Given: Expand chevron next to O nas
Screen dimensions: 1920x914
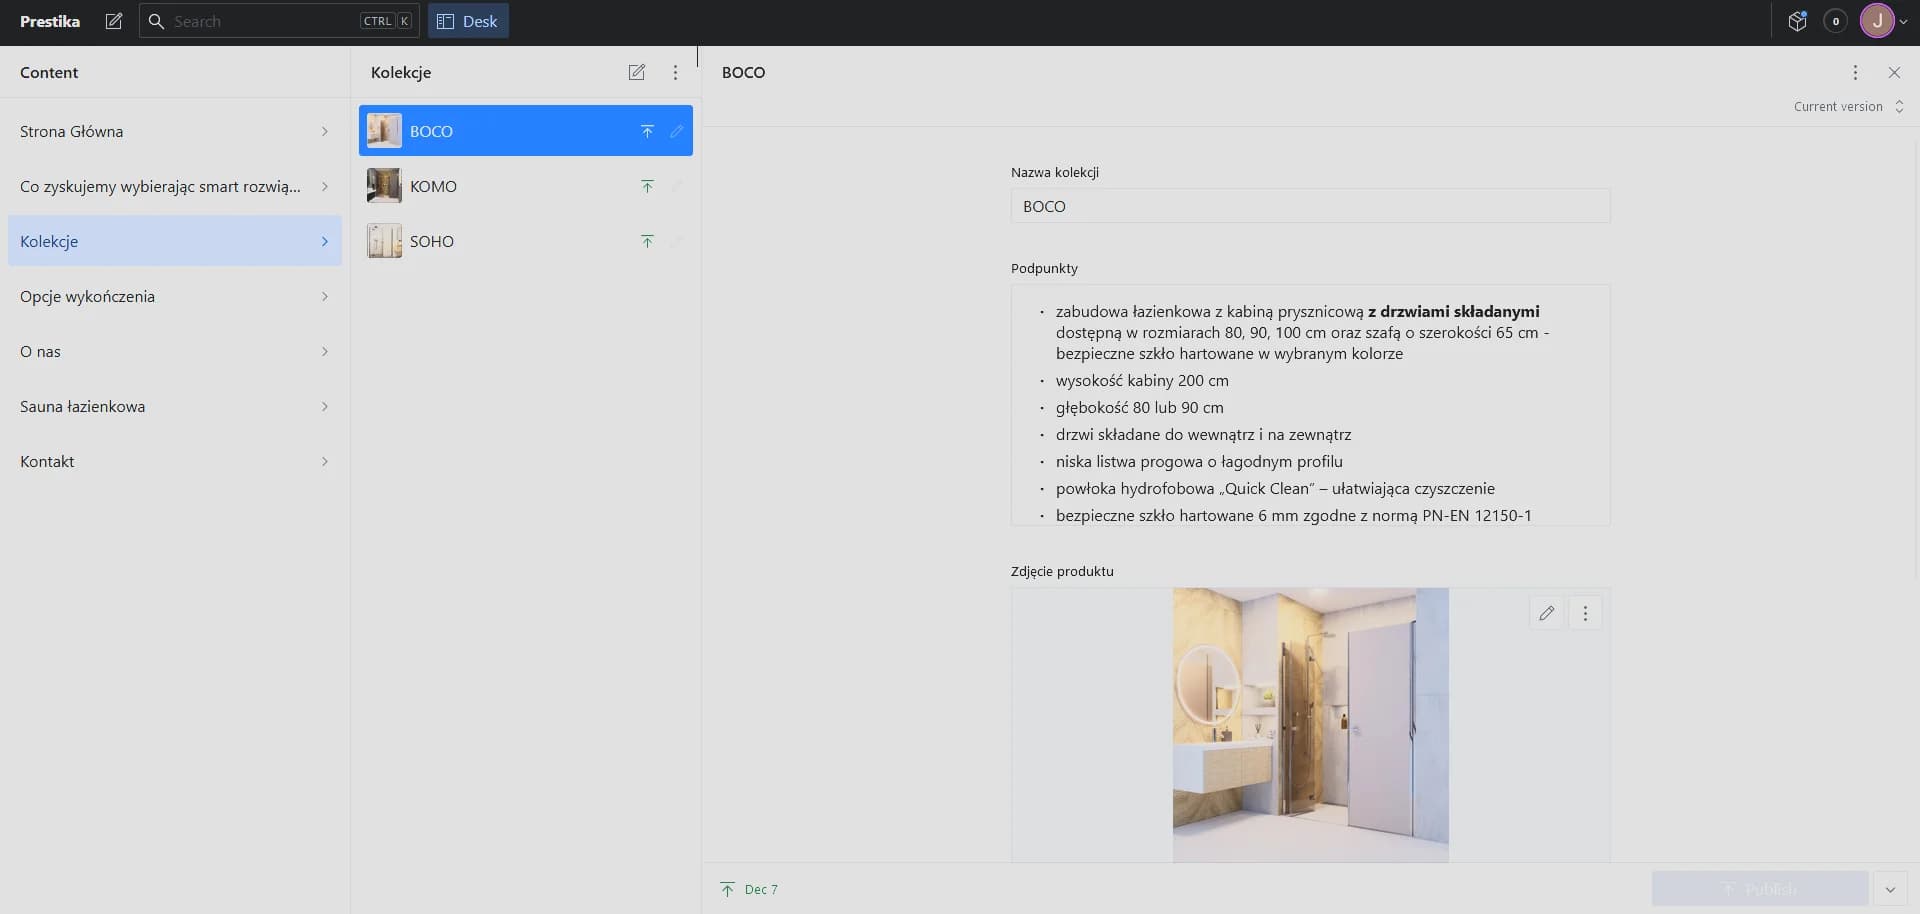Looking at the screenshot, I should pyautogui.click(x=325, y=351).
